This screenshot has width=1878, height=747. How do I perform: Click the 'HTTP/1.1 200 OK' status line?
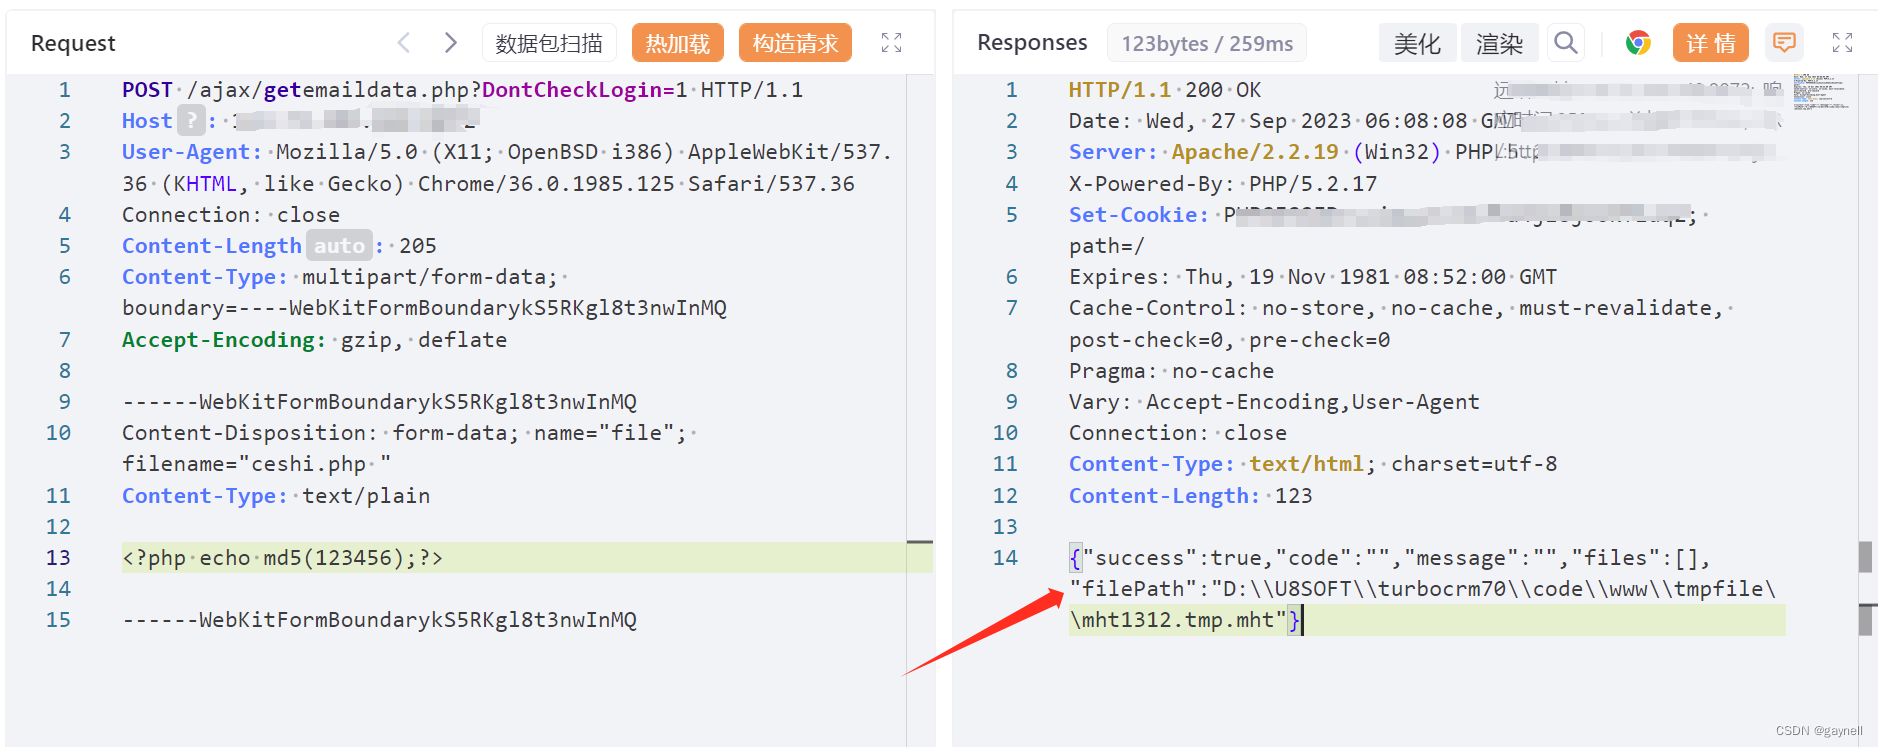(x=1165, y=90)
